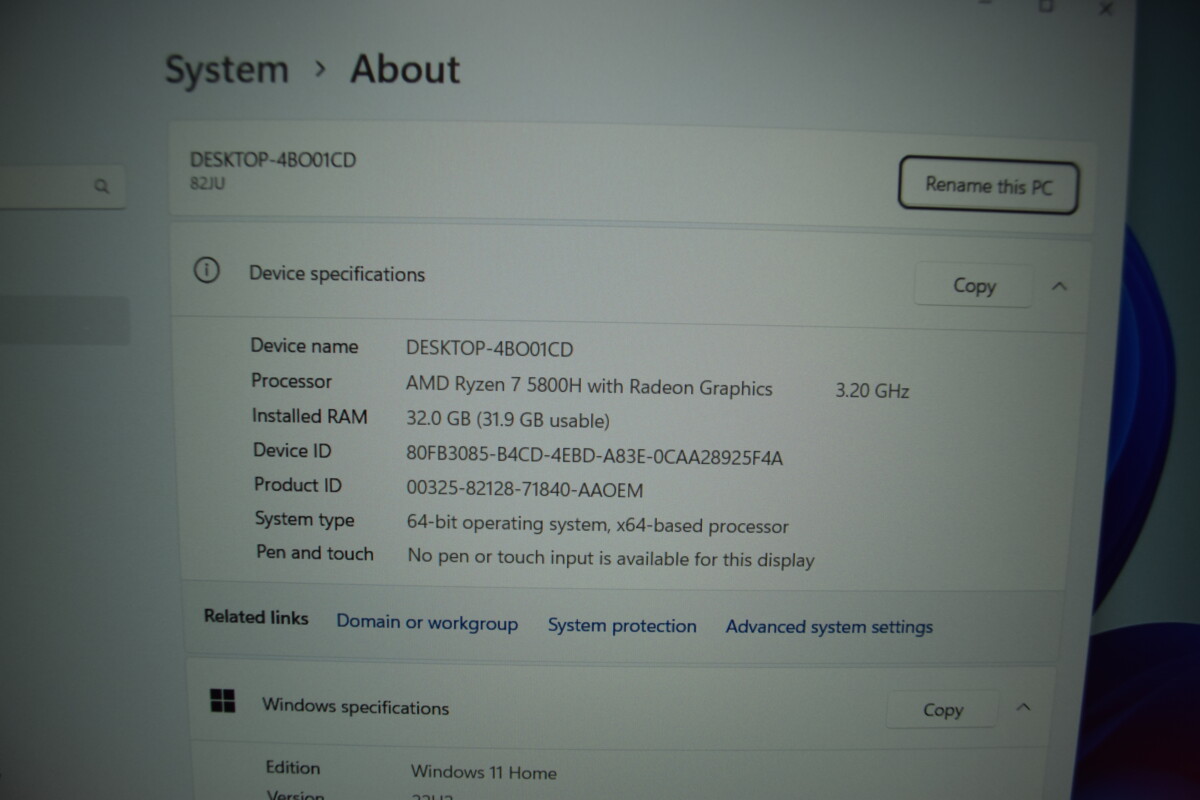Click the header PC name DESKTOP-4BO01CD

click(x=273, y=160)
